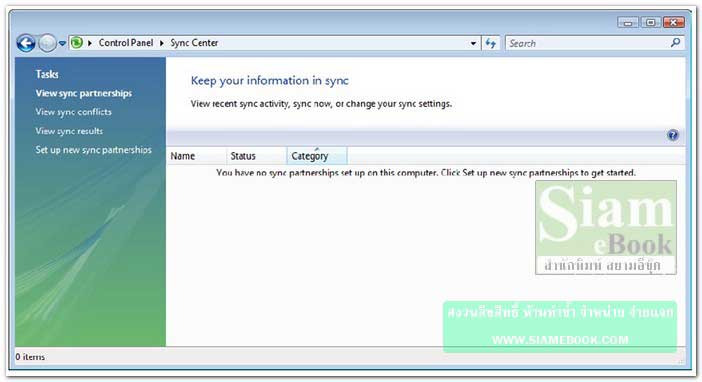
Task: Go back with the blue Back arrow
Action: [x=26, y=43]
